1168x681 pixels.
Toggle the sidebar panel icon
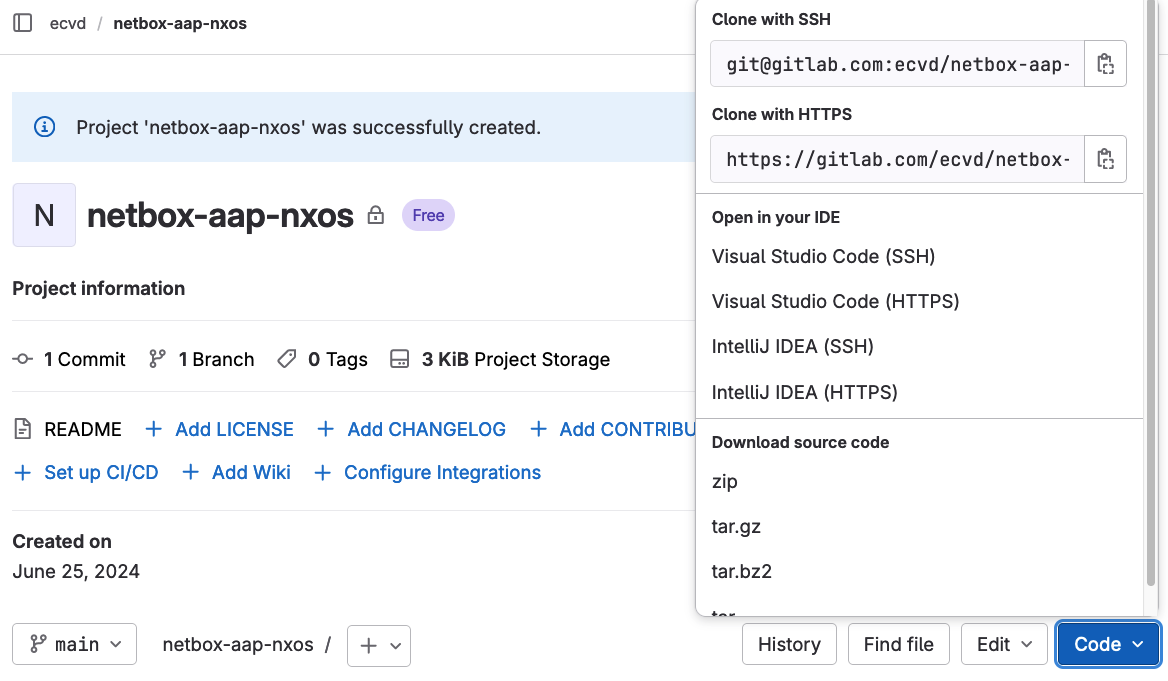click(23, 23)
